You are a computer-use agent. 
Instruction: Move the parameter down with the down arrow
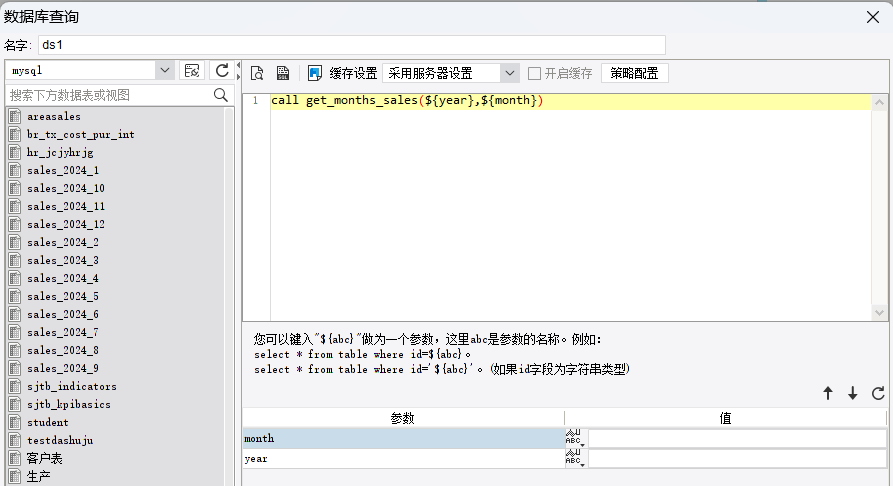coord(852,394)
